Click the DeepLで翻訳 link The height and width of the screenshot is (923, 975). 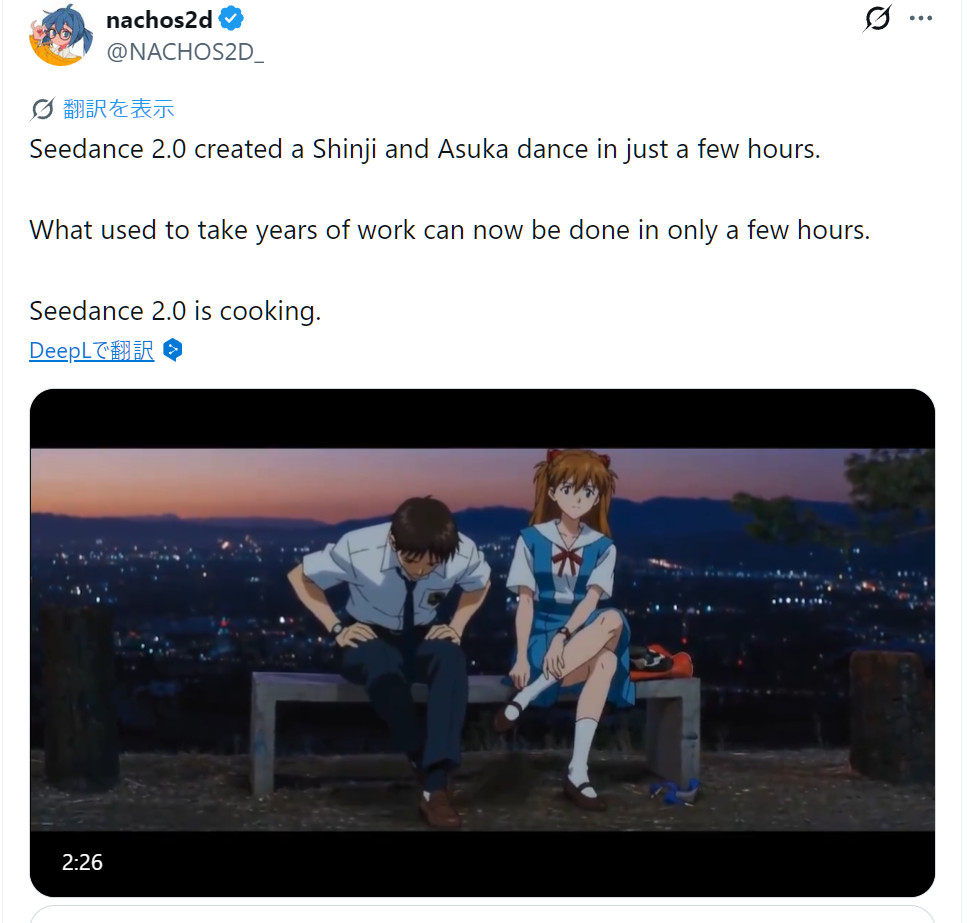[x=92, y=350]
